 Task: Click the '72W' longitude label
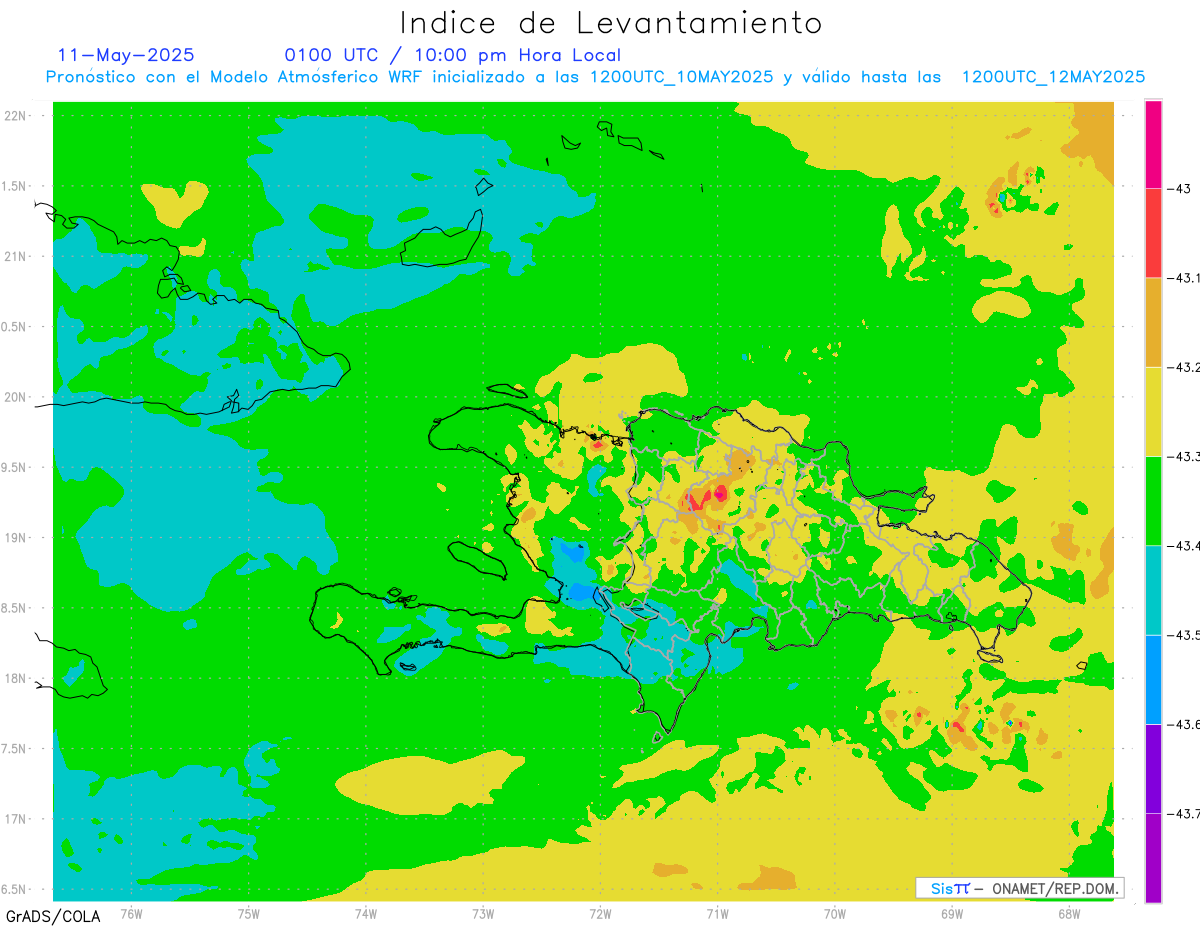[x=600, y=913]
